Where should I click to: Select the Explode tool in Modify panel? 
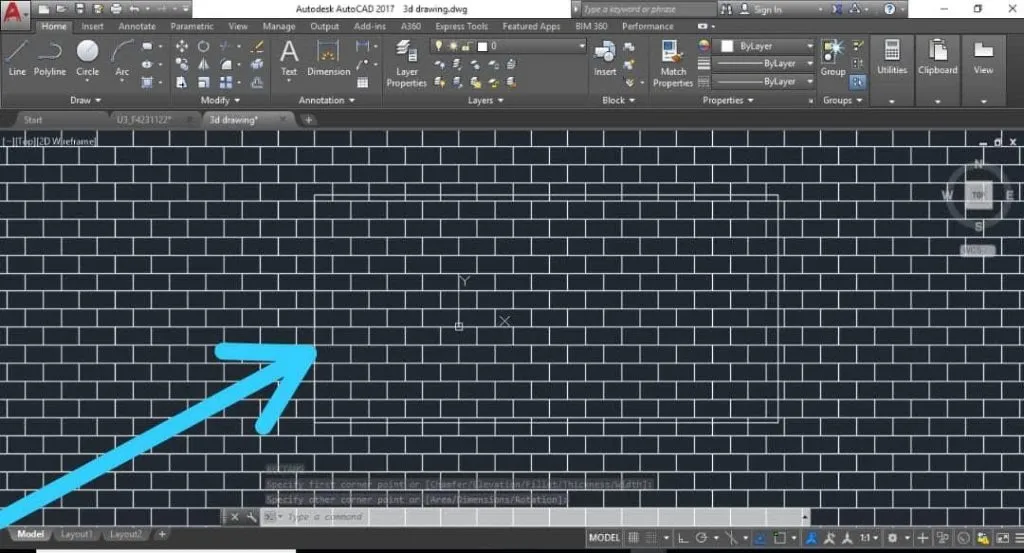tap(257, 64)
